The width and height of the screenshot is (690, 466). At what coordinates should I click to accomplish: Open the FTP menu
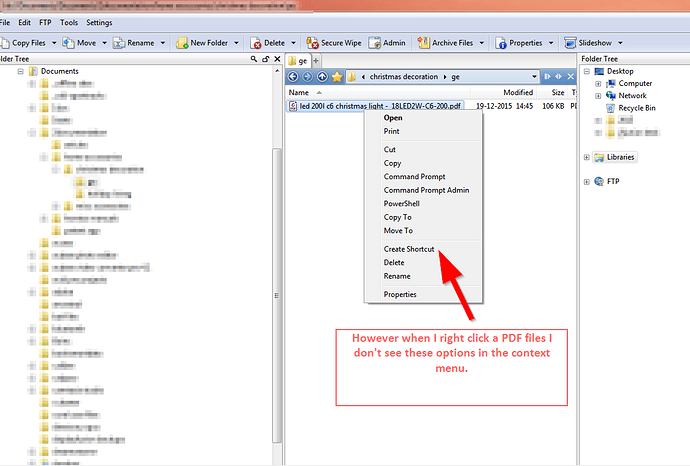pos(45,22)
